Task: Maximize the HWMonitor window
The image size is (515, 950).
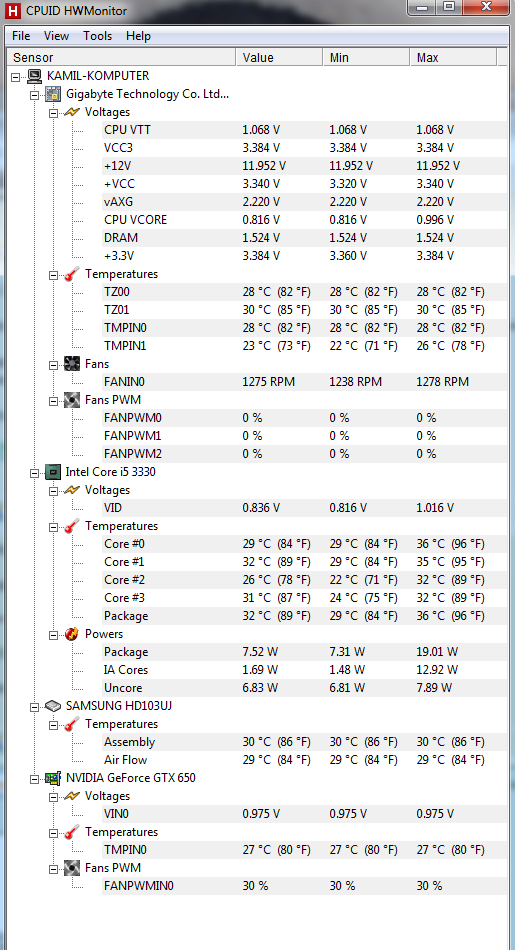Action: [448, 7]
